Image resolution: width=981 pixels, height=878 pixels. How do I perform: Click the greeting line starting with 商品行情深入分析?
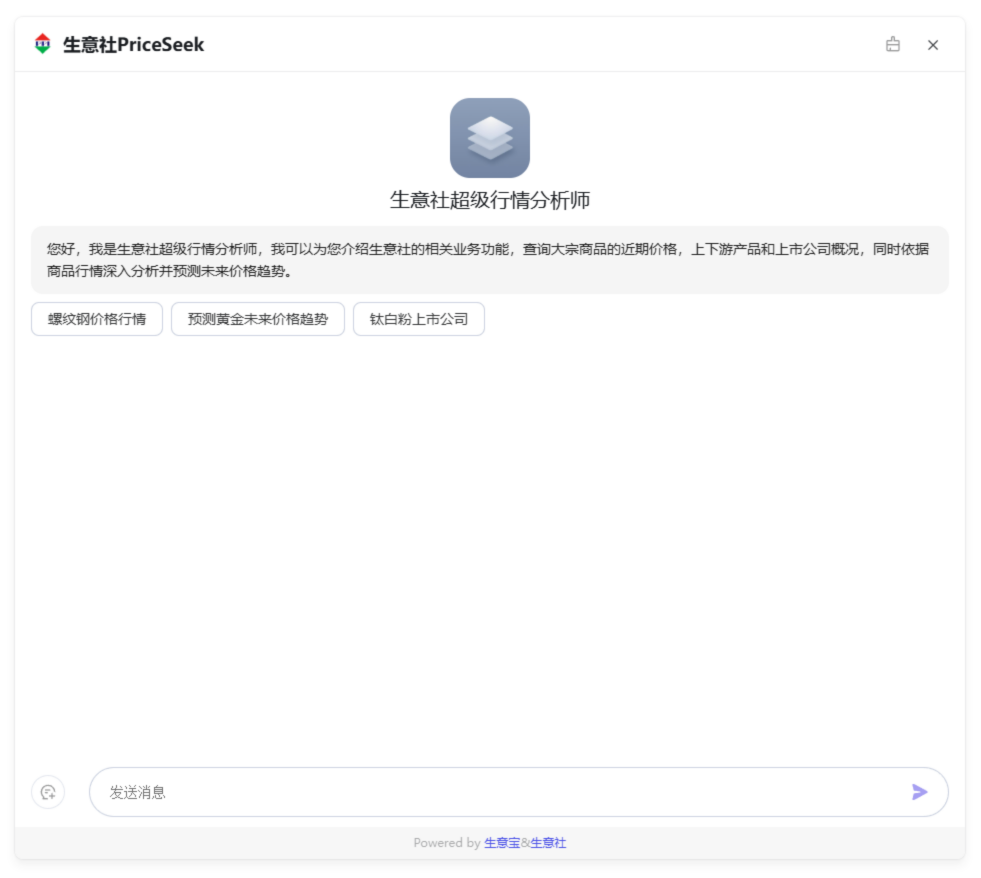coord(168,271)
